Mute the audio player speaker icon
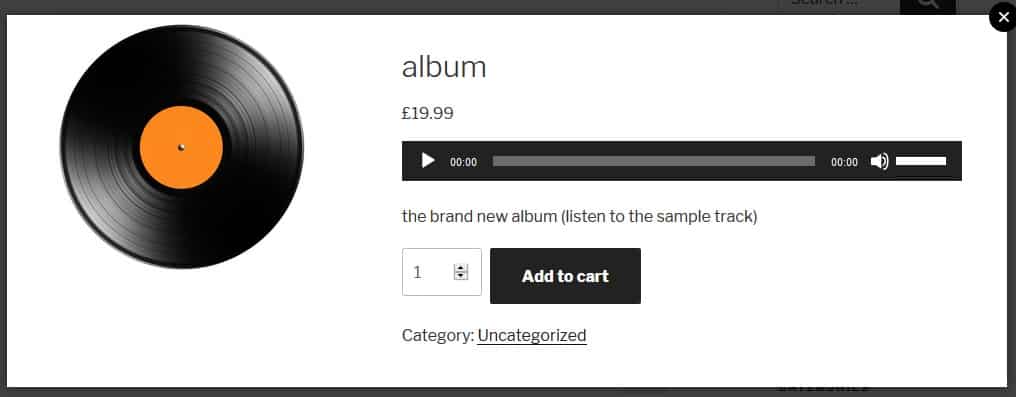This screenshot has width=1016, height=397. pos(879,161)
